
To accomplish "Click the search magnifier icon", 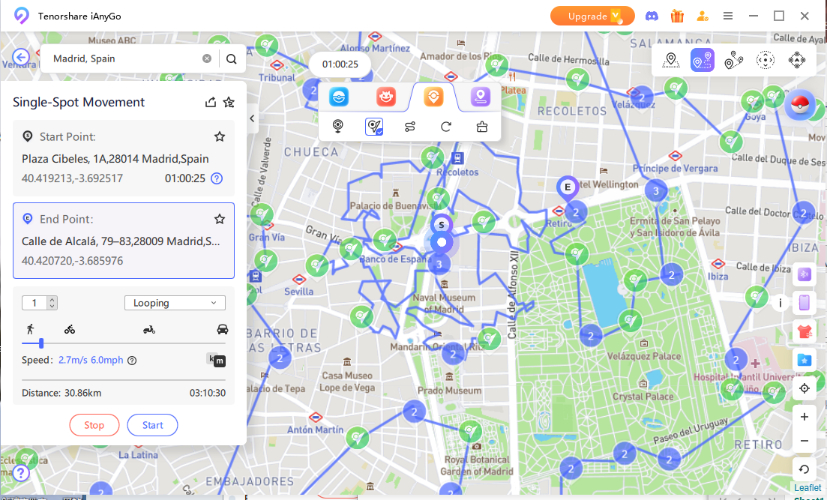I will click(x=231, y=59).
